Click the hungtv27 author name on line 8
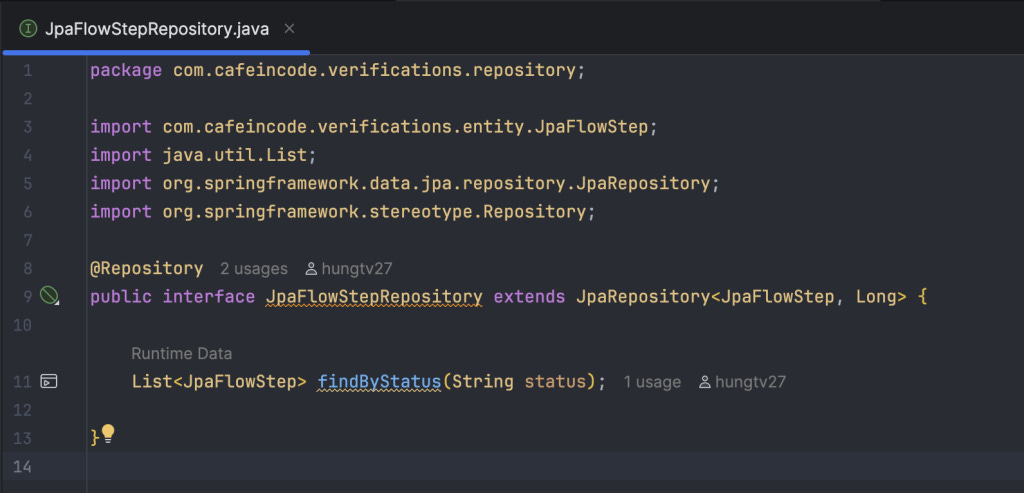The width and height of the screenshot is (1024, 493). pyautogui.click(x=357, y=268)
